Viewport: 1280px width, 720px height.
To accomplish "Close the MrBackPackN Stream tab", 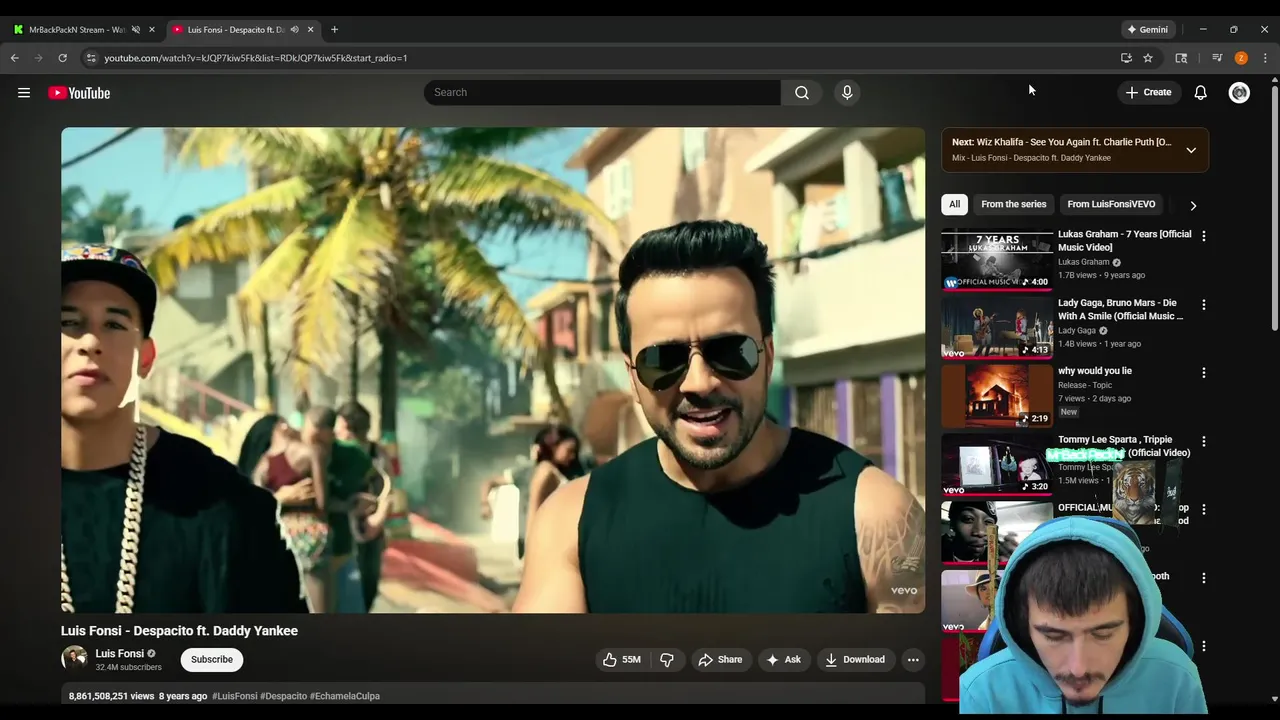I will coord(152,29).
